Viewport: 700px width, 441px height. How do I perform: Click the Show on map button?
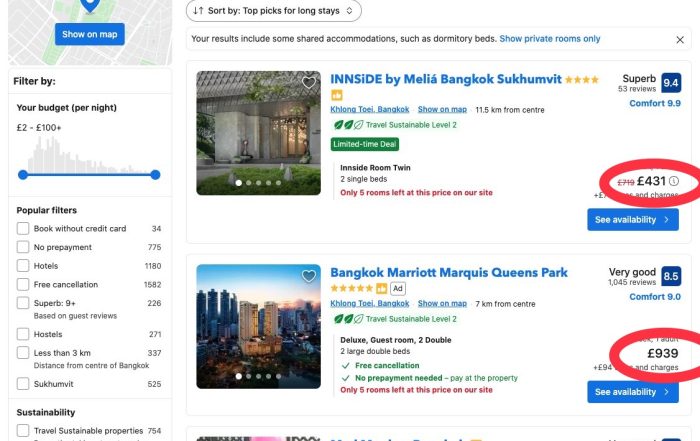90,34
